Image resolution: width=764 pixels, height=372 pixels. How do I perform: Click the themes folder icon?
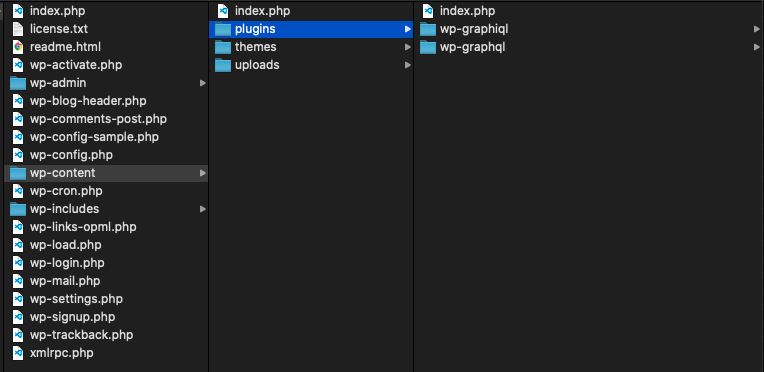223,47
